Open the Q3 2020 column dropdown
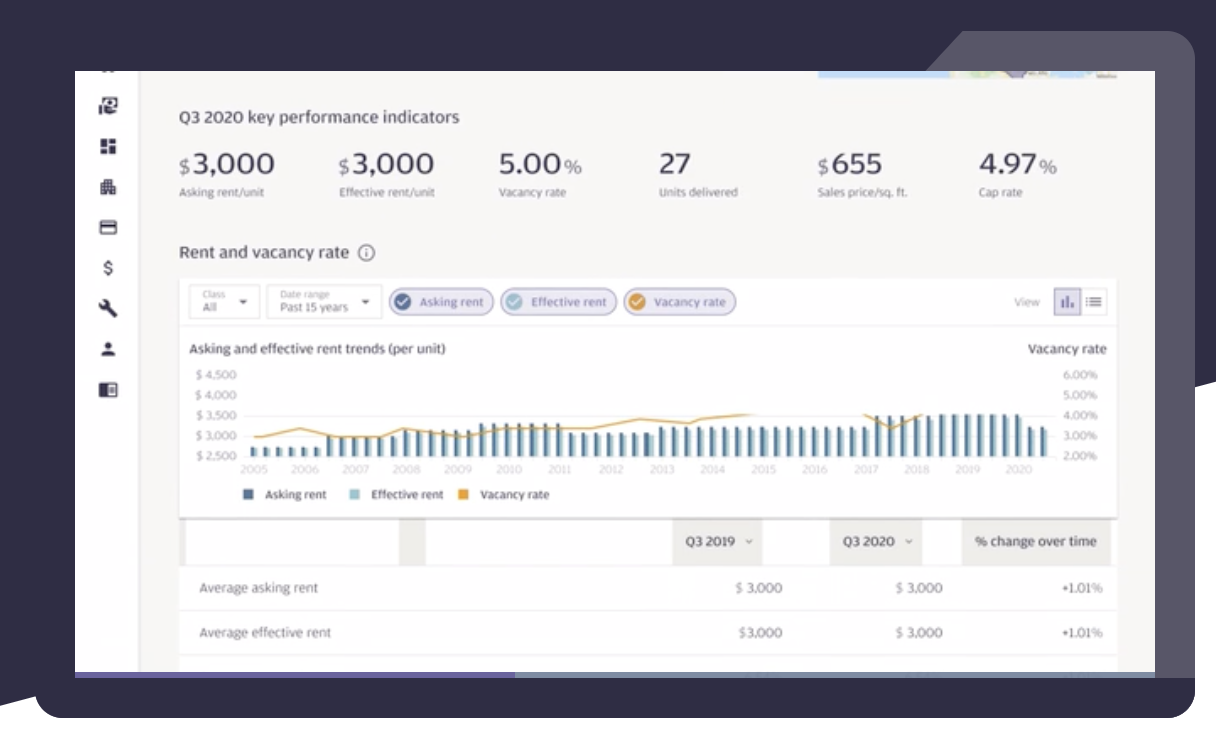1216x738 pixels. click(x=876, y=542)
